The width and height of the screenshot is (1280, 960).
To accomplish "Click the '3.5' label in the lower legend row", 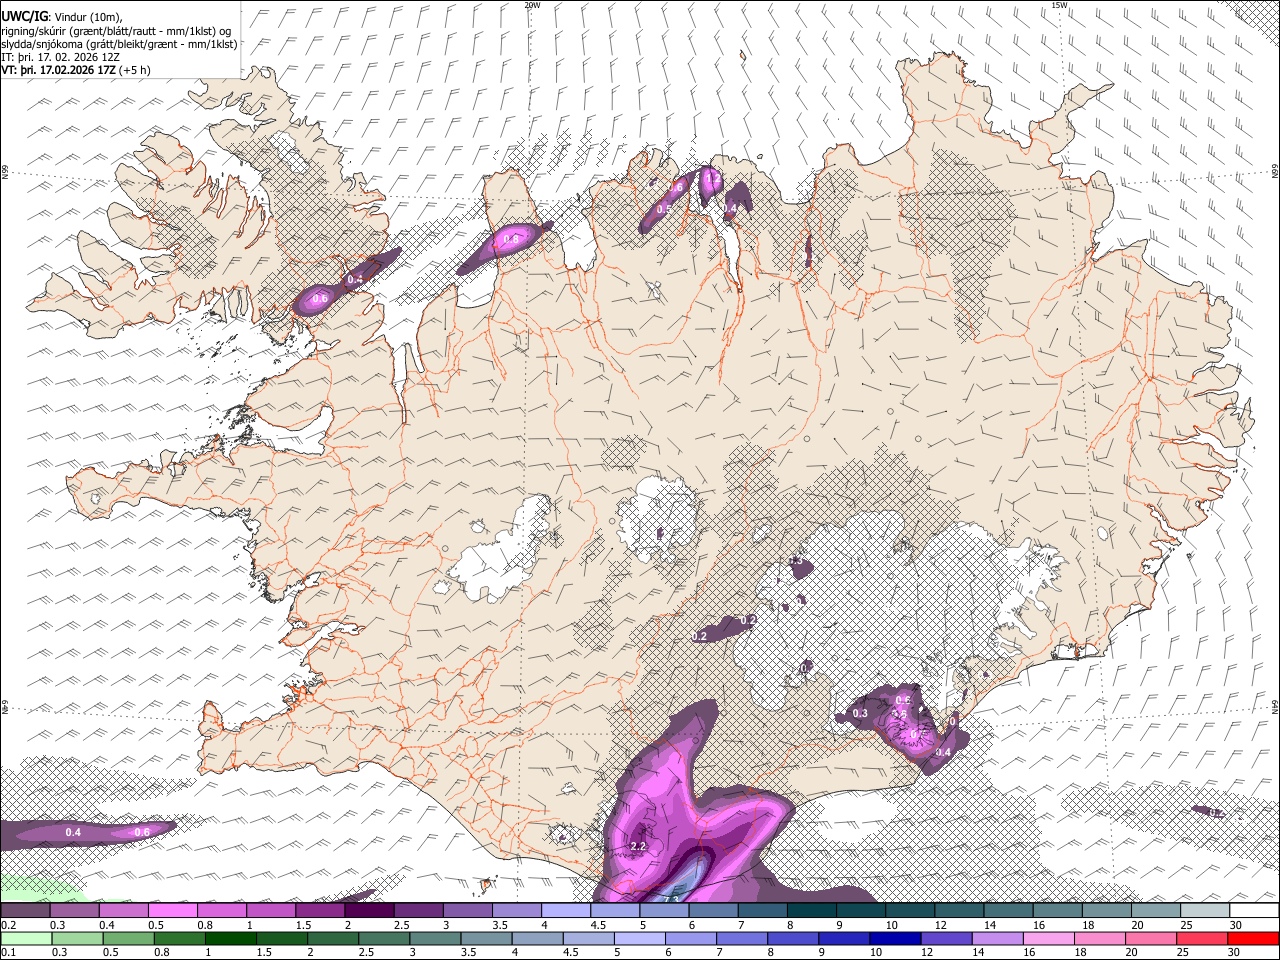I will (467, 953).
